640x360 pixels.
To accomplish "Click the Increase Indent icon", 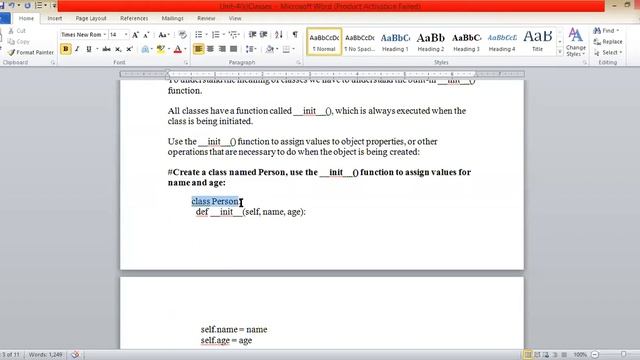I will [264, 34].
